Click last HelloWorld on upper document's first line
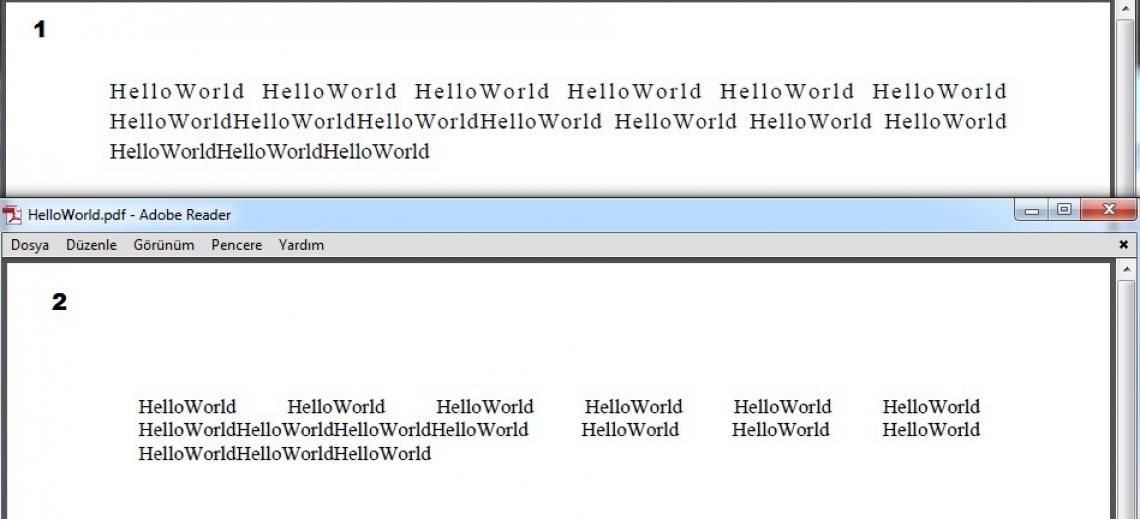Screen dimensions: 1140x519 (x=939, y=92)
